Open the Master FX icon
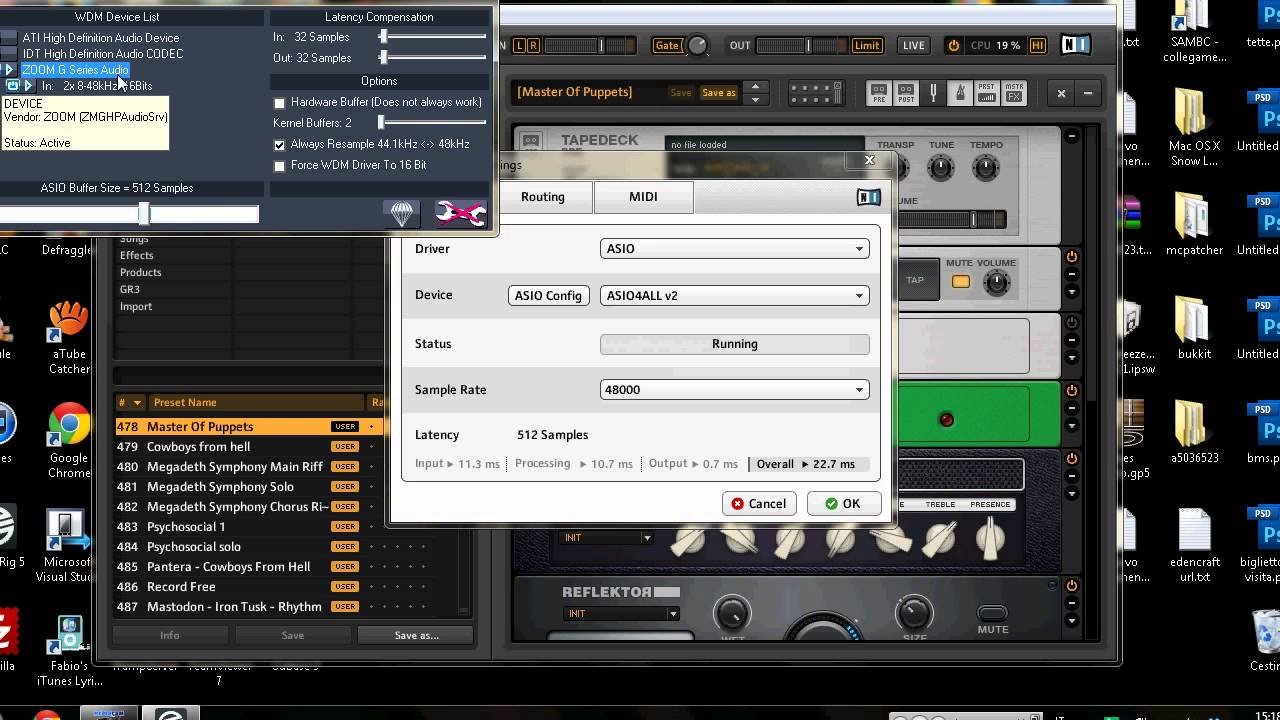Screen dimensions: 1280x720 tap(1014, 93)
